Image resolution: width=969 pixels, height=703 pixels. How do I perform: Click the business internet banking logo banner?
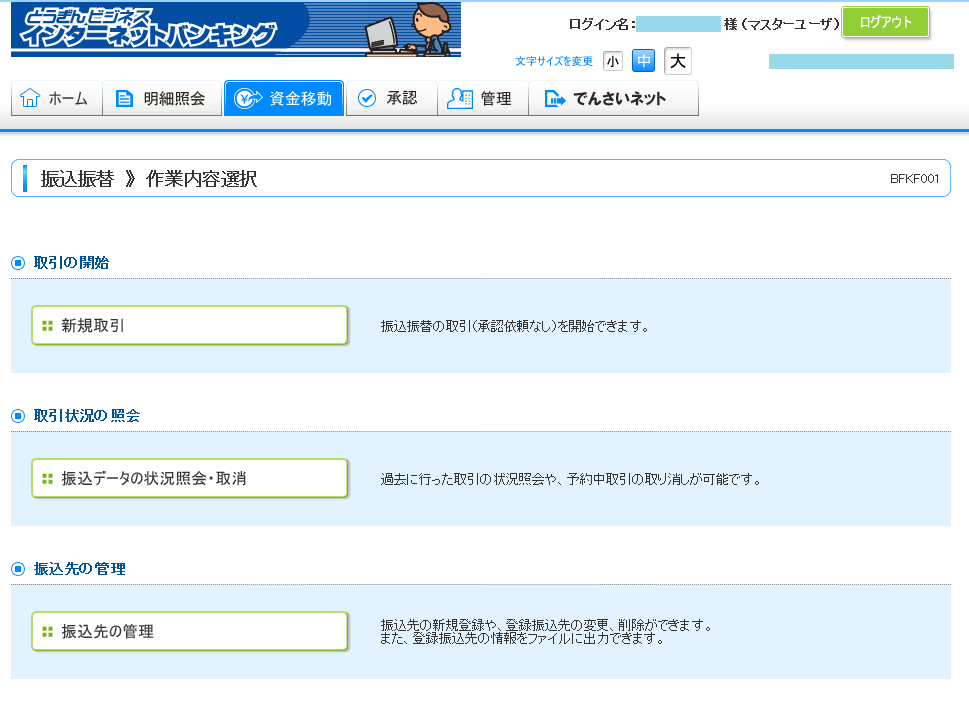[x=235, y=29]
